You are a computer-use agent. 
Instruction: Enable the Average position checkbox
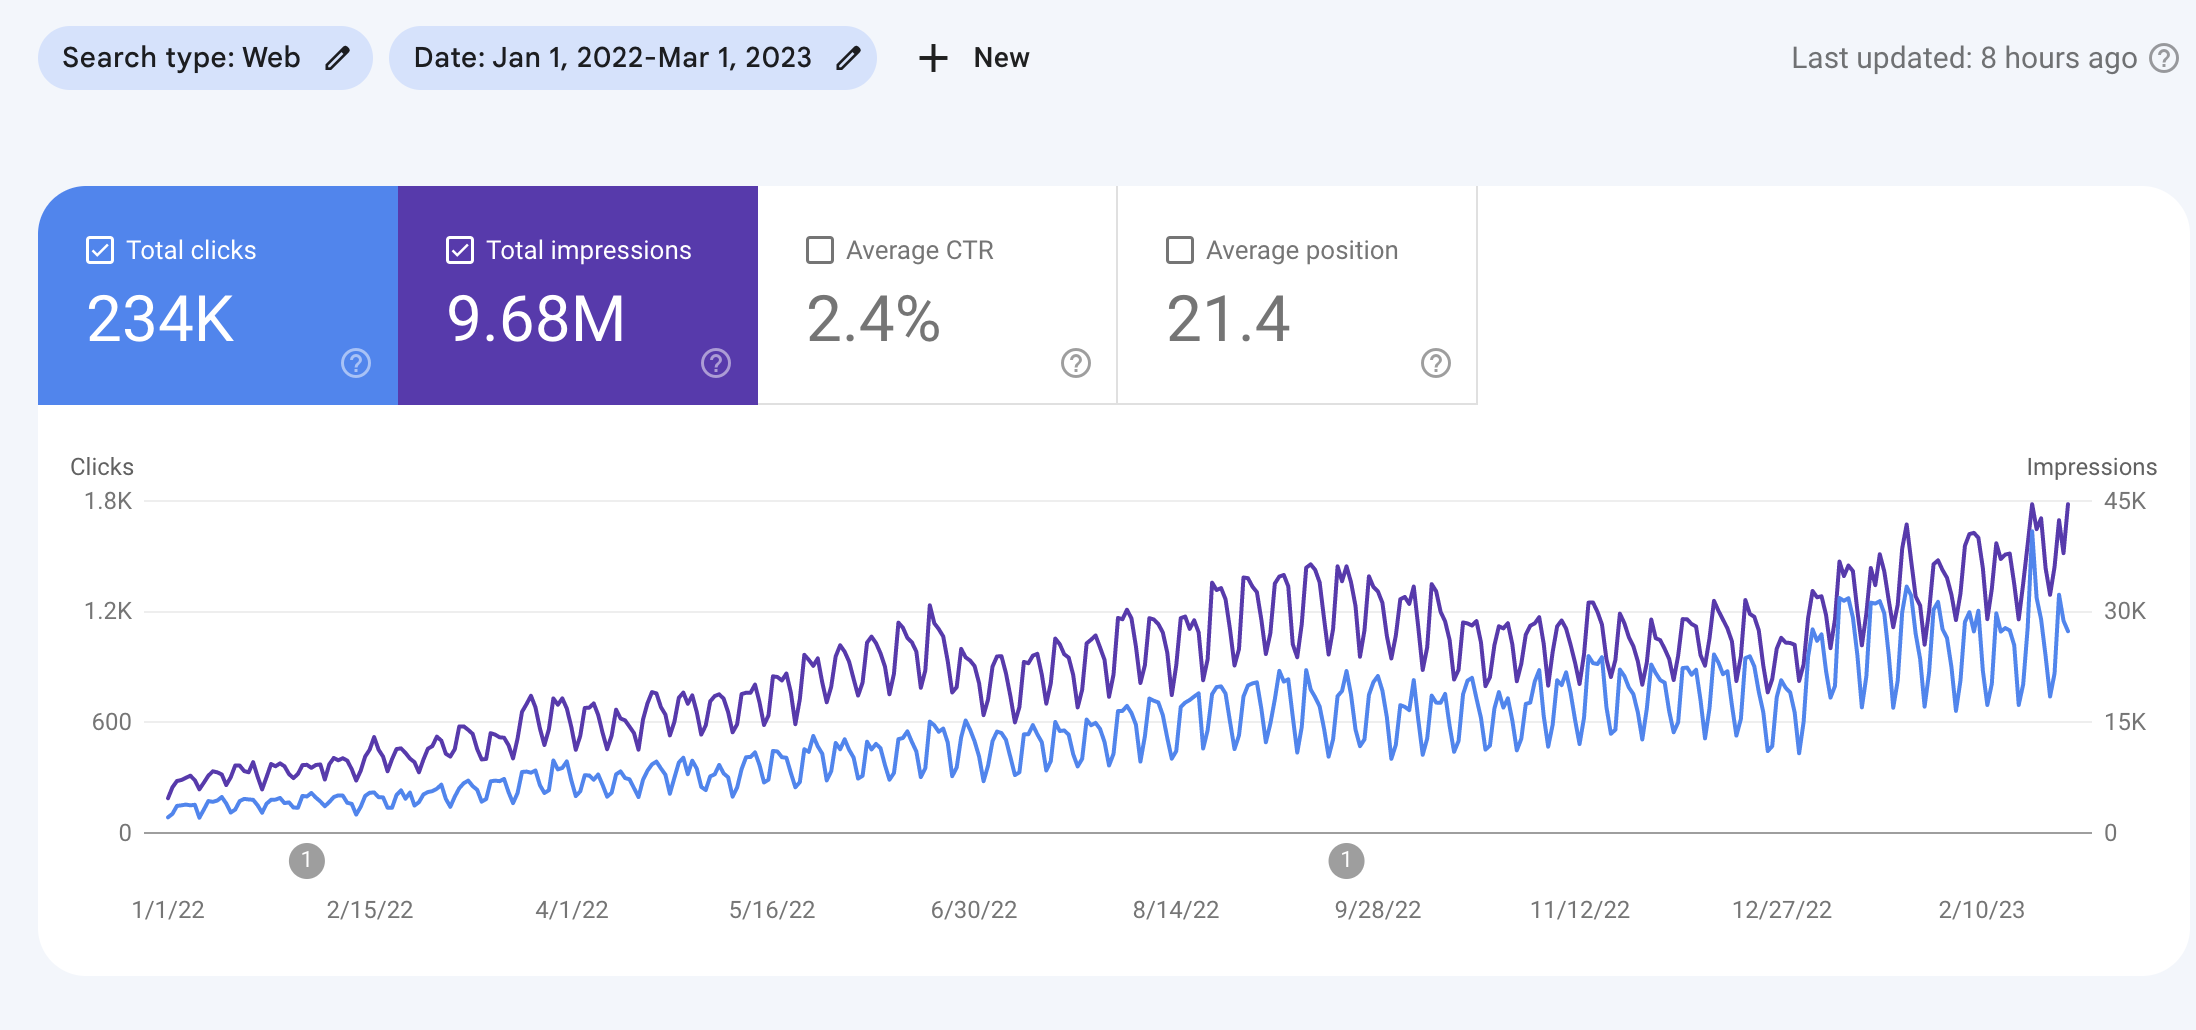point(1180,250)
